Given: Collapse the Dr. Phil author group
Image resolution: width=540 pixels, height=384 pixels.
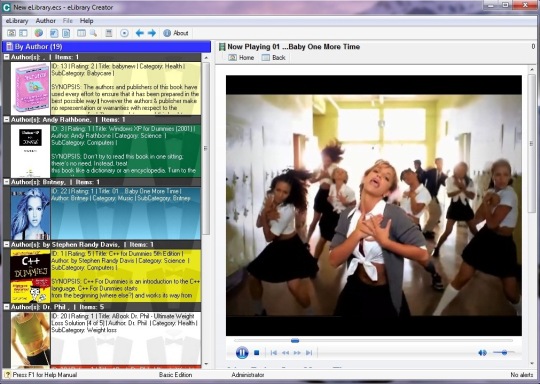Looking at the screenshot, I should (7, 307).
